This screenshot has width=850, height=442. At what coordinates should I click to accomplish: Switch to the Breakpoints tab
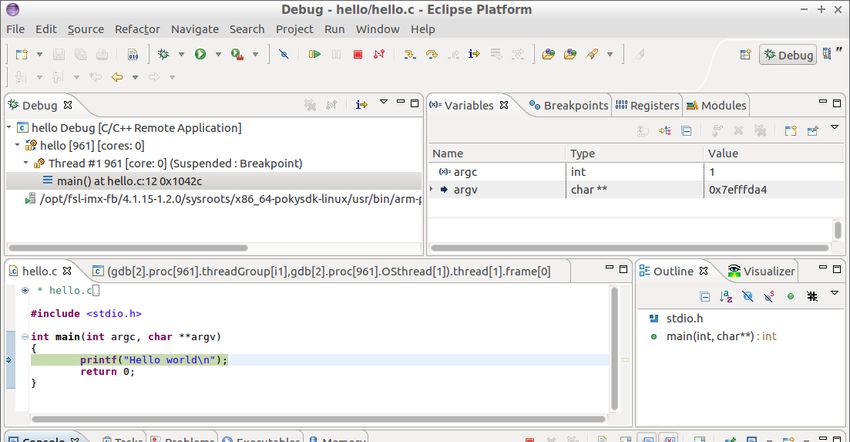pos(569,105)
